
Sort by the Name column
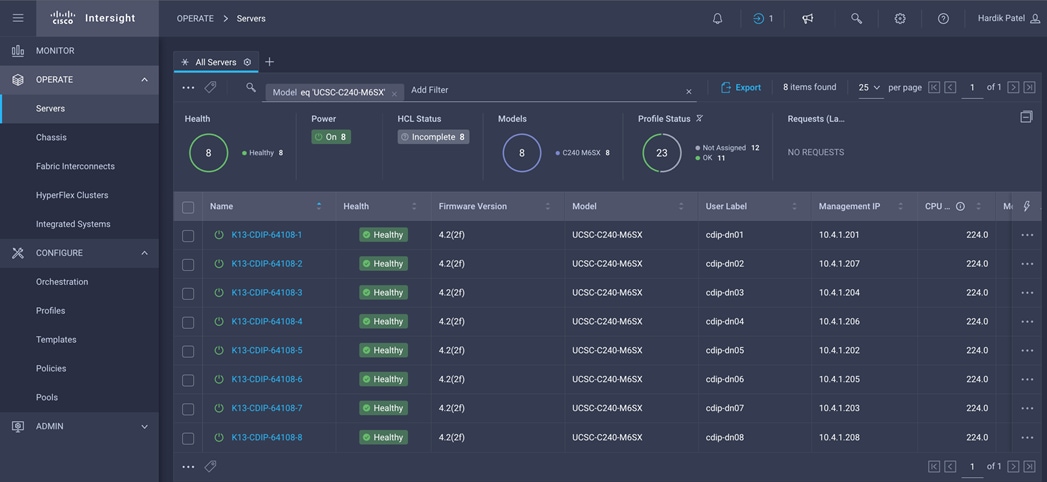point(319,206)
